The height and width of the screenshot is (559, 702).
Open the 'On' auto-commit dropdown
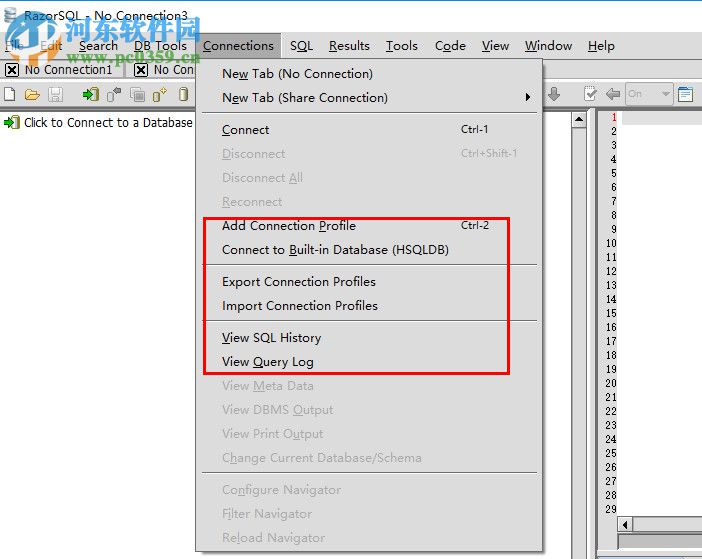(649, 94)
